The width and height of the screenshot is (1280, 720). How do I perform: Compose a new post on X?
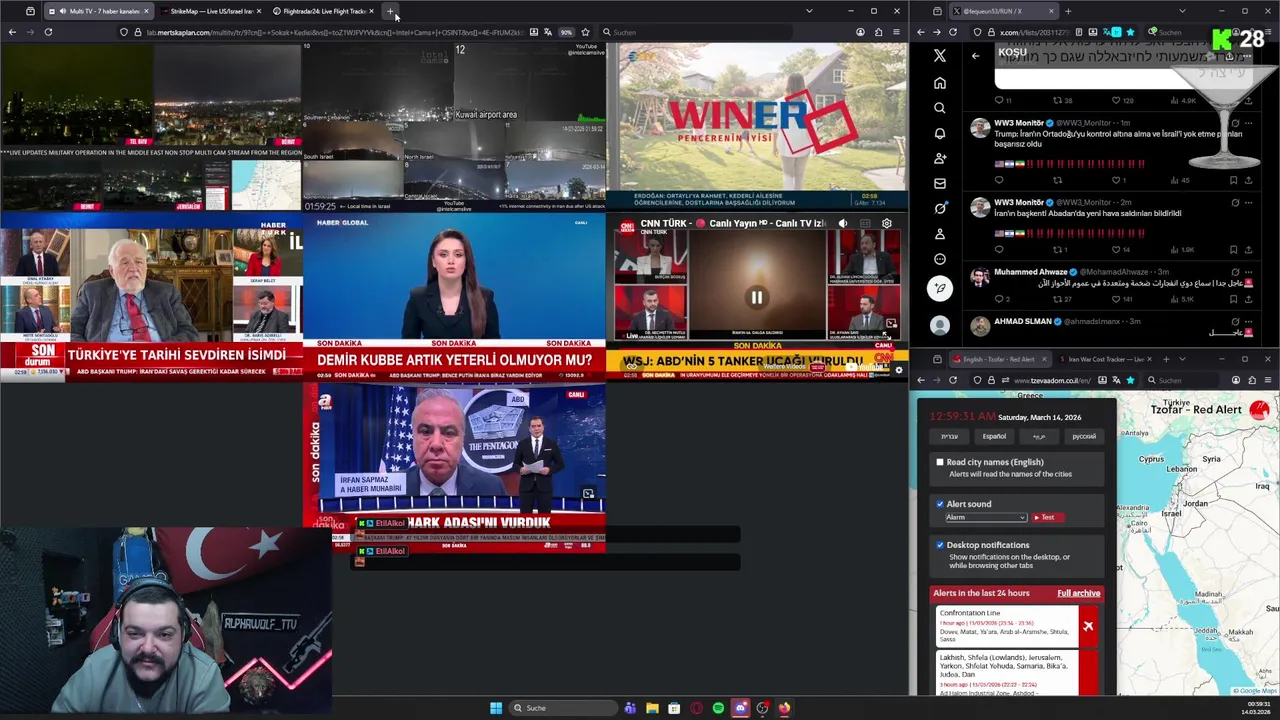[939, 288]
